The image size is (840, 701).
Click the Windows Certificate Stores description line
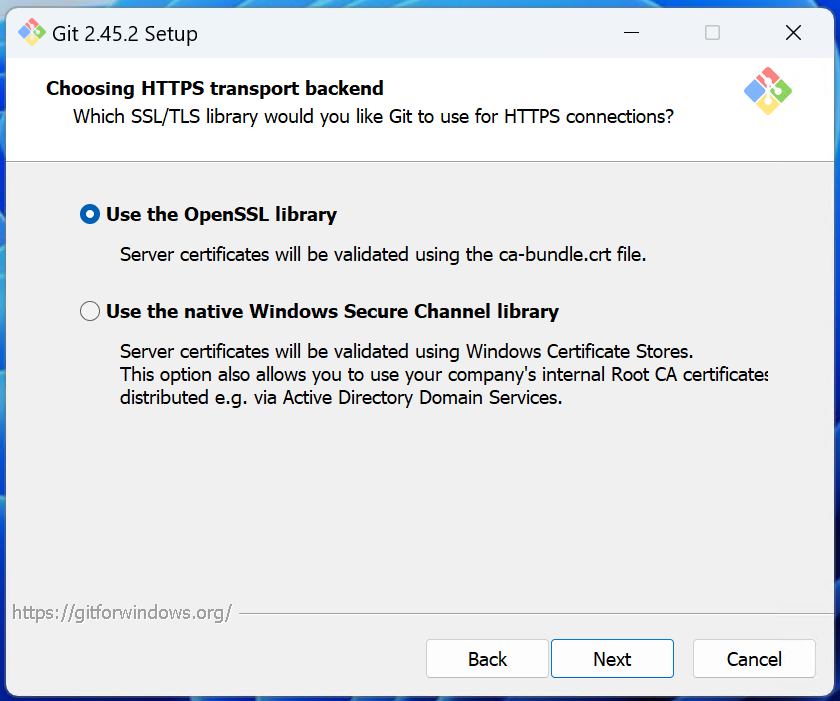click(407, 351)
